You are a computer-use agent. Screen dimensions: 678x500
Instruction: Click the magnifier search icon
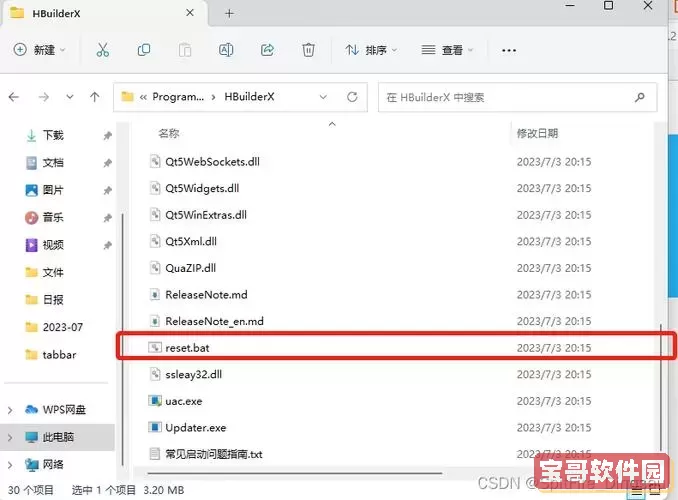click(x=640, y=97)
